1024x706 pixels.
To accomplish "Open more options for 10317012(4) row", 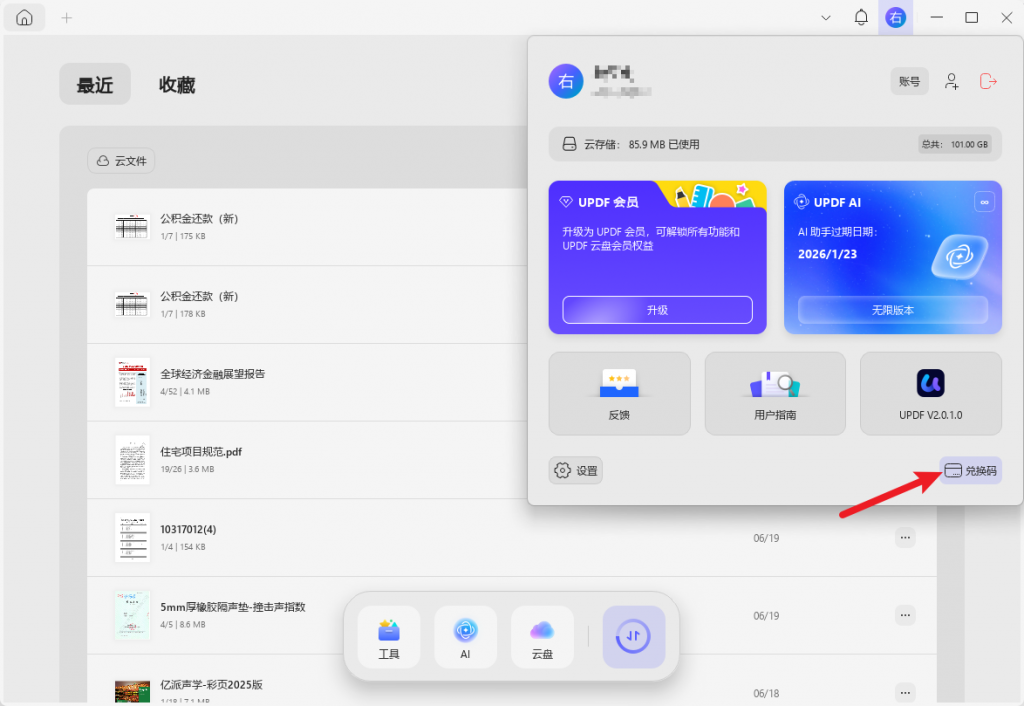I will click(x=904, y=538).
